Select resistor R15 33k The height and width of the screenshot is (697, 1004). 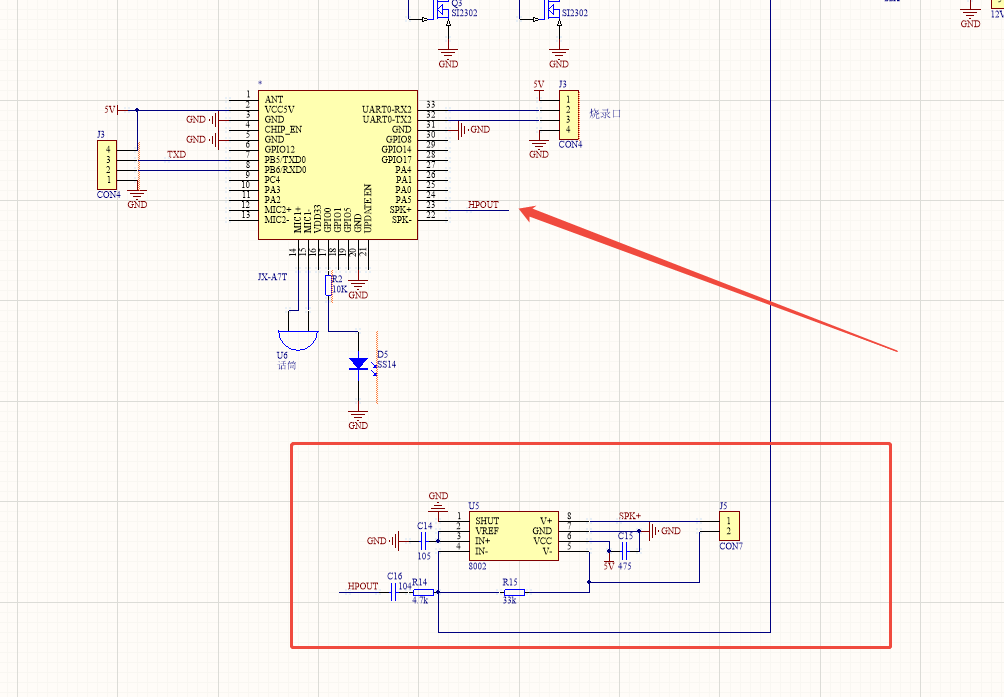[510, 592]
